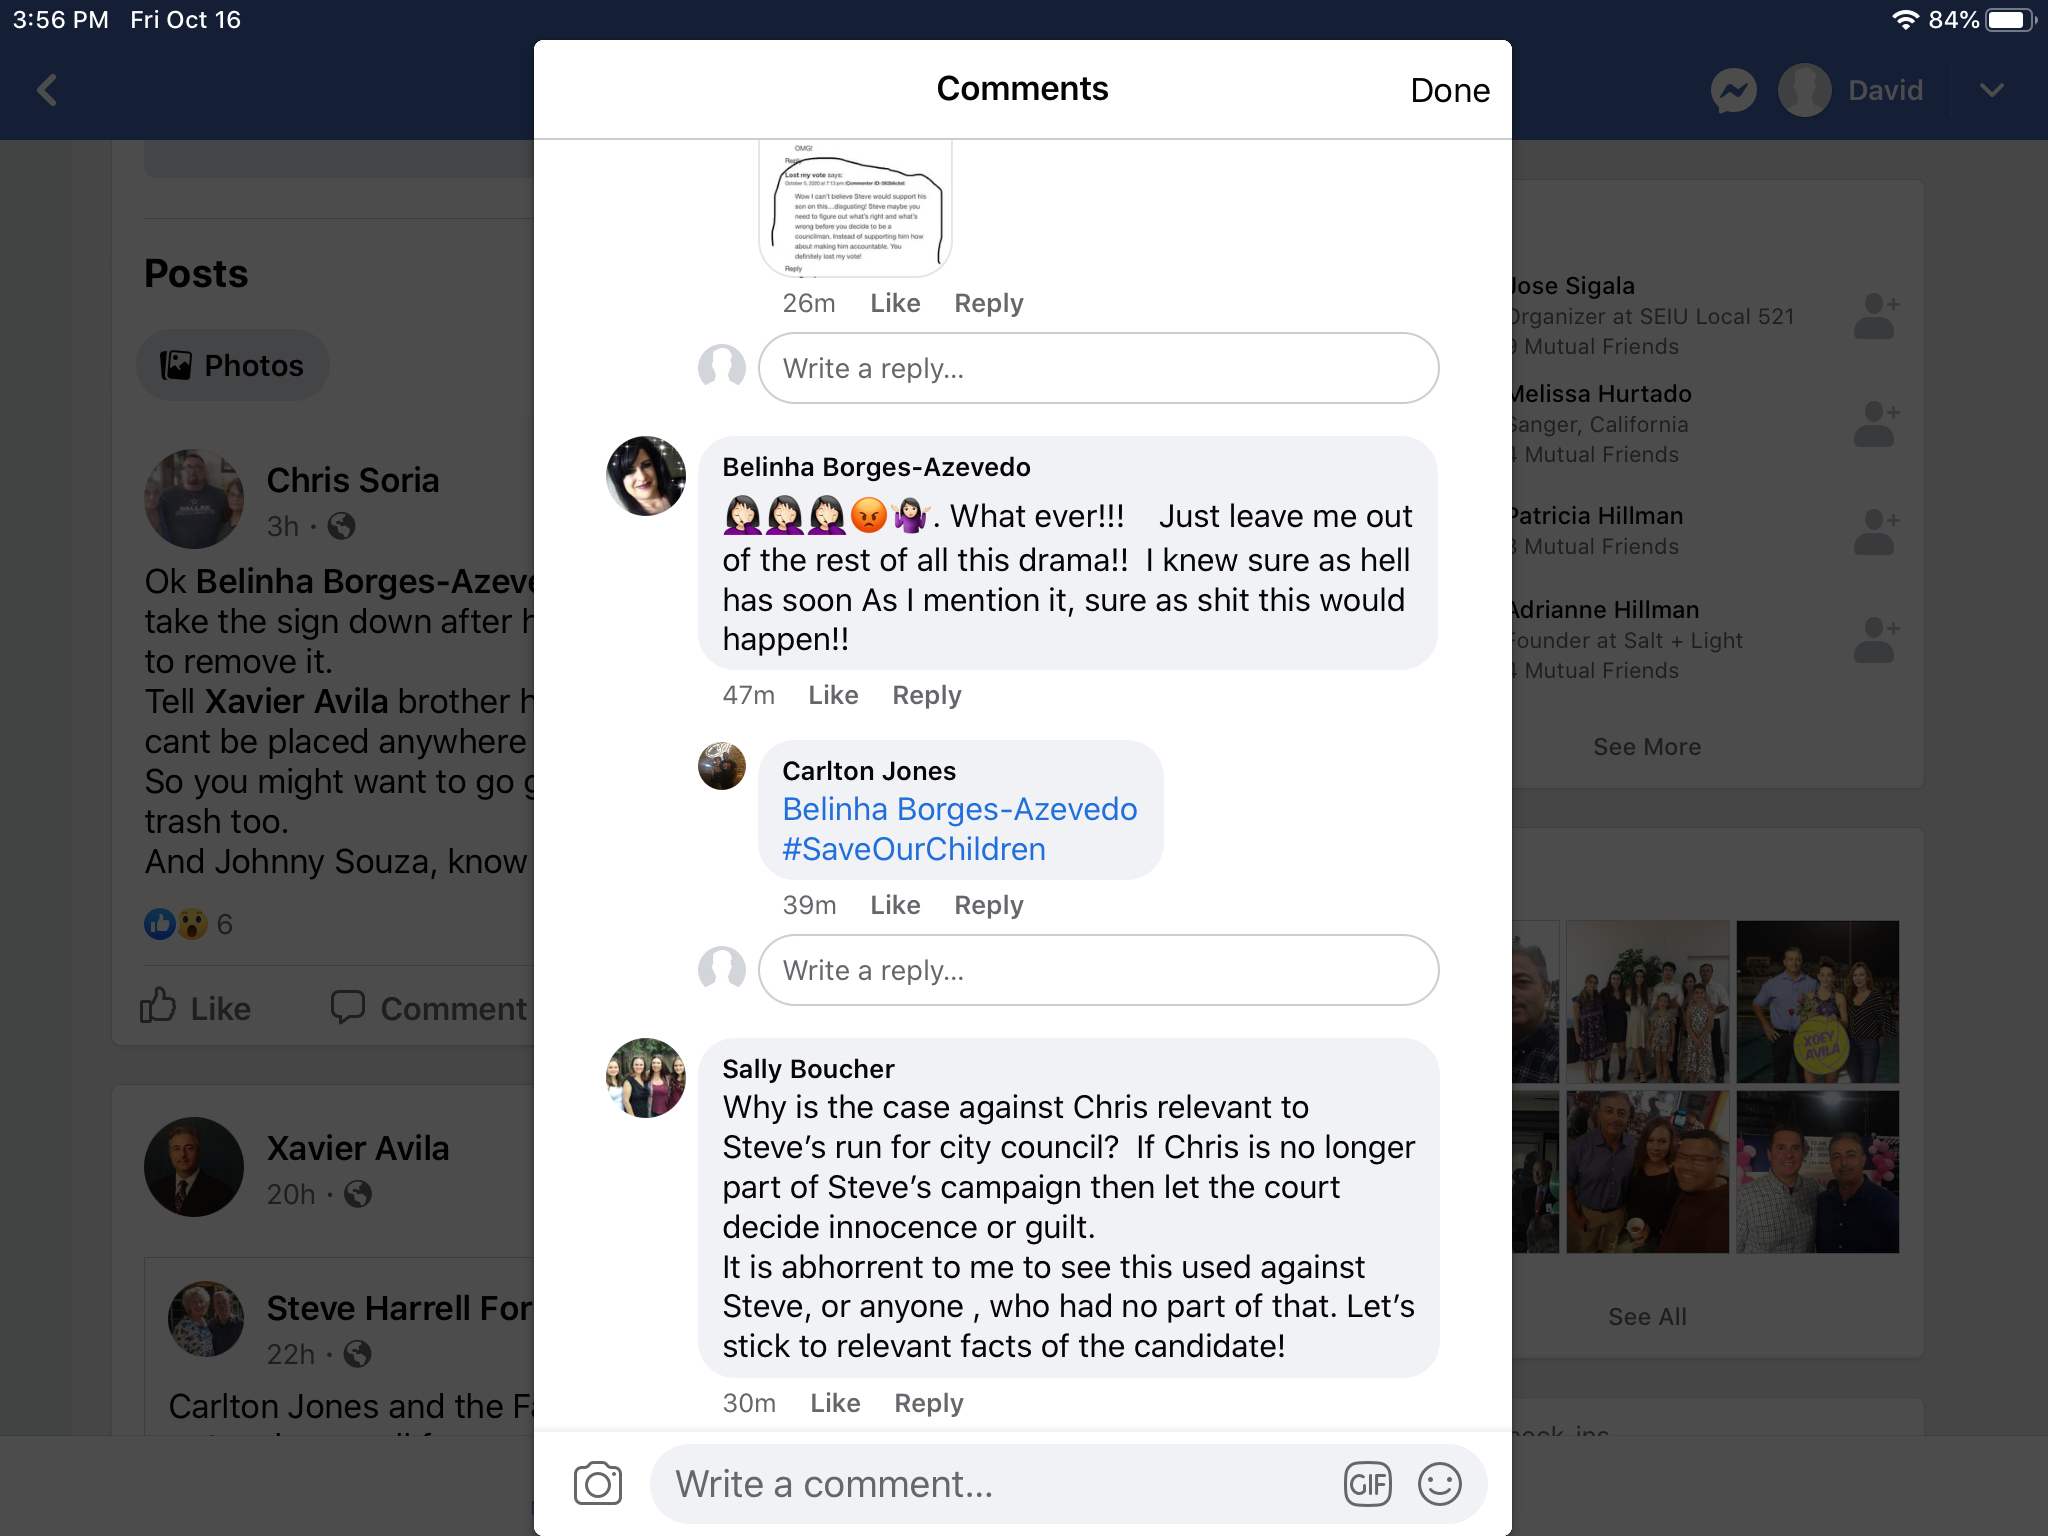Open the #SaveOurChildren hashtag link
The width and height of the screenshot is (2048, 1536).
click(914, 849)
